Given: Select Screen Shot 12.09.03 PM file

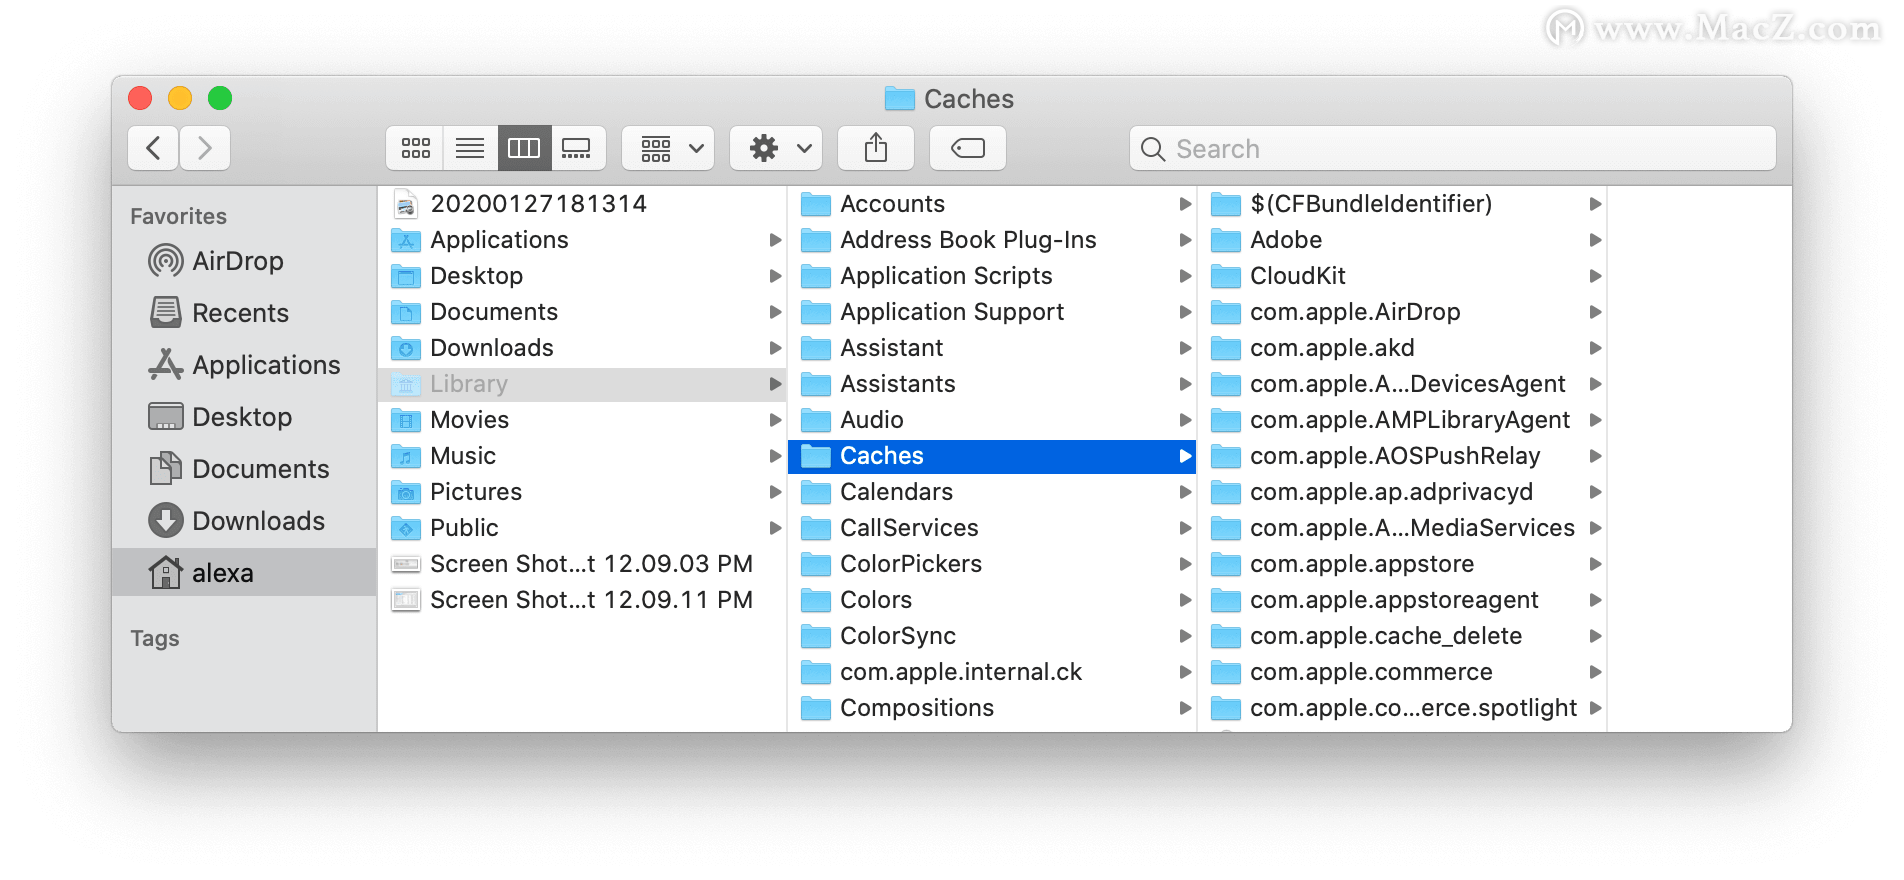Looking at the screenshot, I should 583,564.
